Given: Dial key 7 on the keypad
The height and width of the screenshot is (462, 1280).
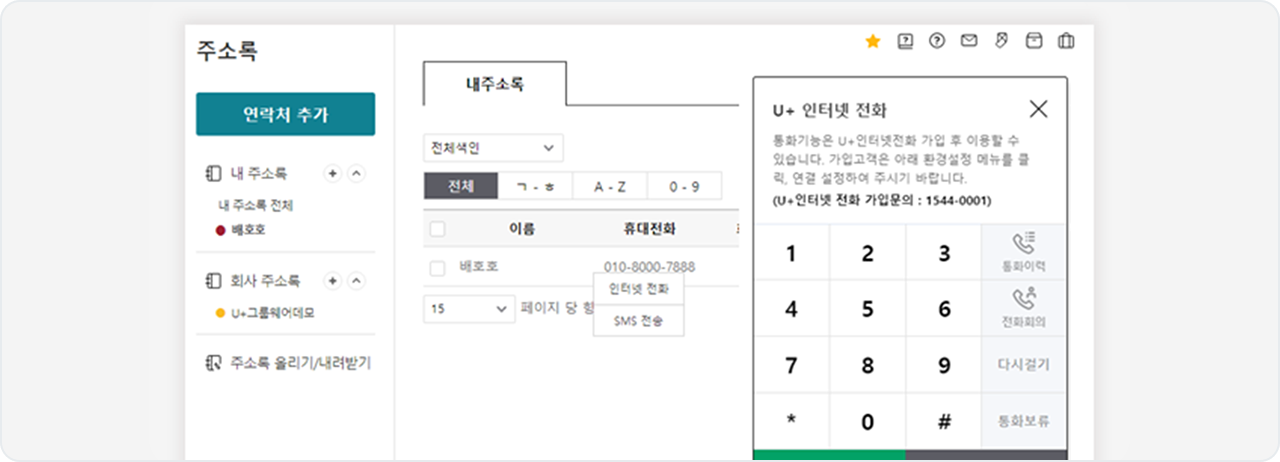Looking at the screenshot, I should pos(791,365).
